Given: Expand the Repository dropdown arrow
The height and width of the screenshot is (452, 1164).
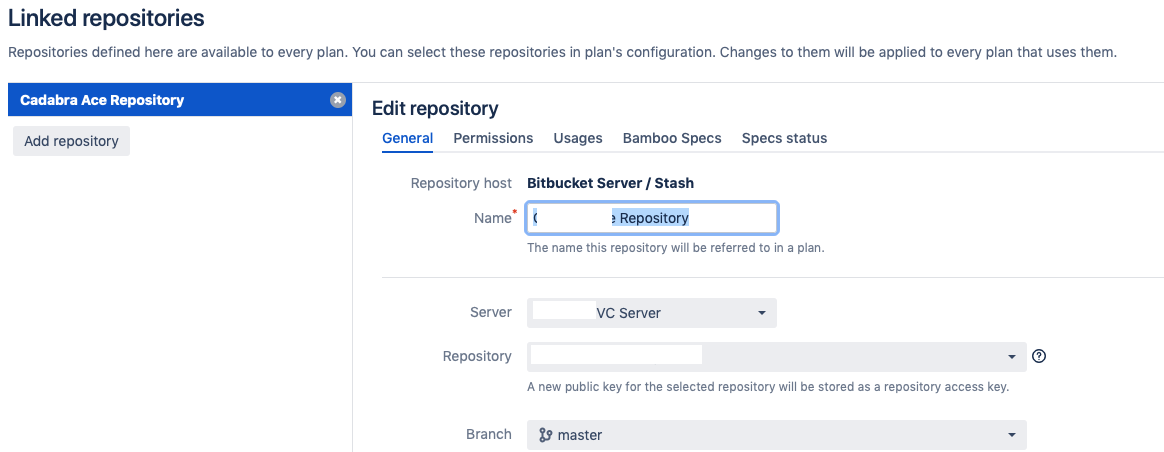Looking at the screenshot, I should coord(1011,357).
